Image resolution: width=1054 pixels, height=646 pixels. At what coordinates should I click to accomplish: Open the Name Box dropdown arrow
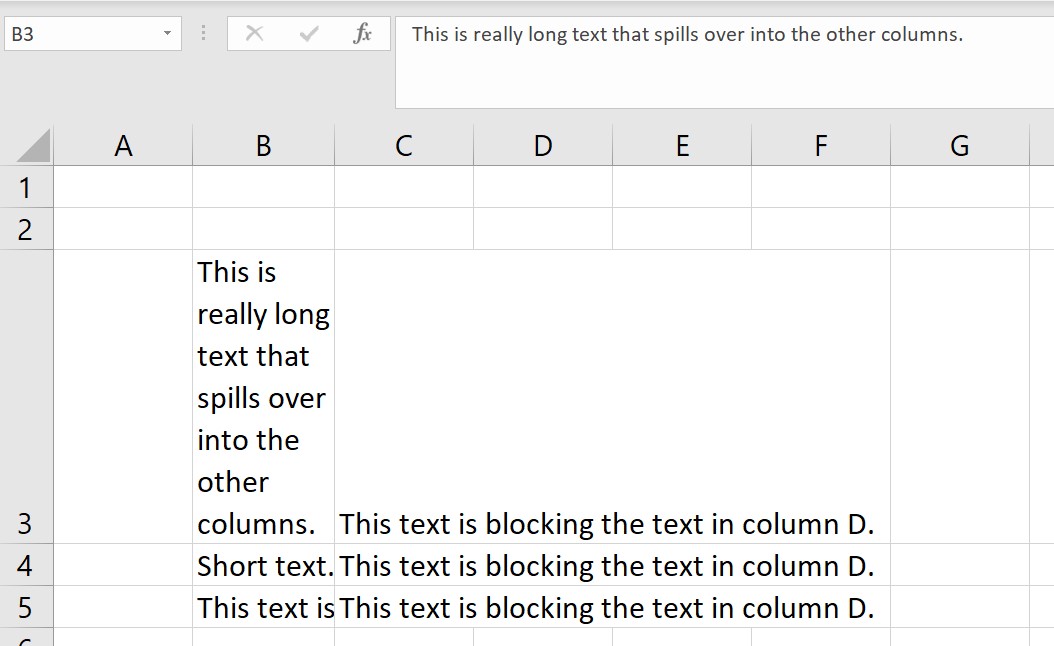(167, 33)
